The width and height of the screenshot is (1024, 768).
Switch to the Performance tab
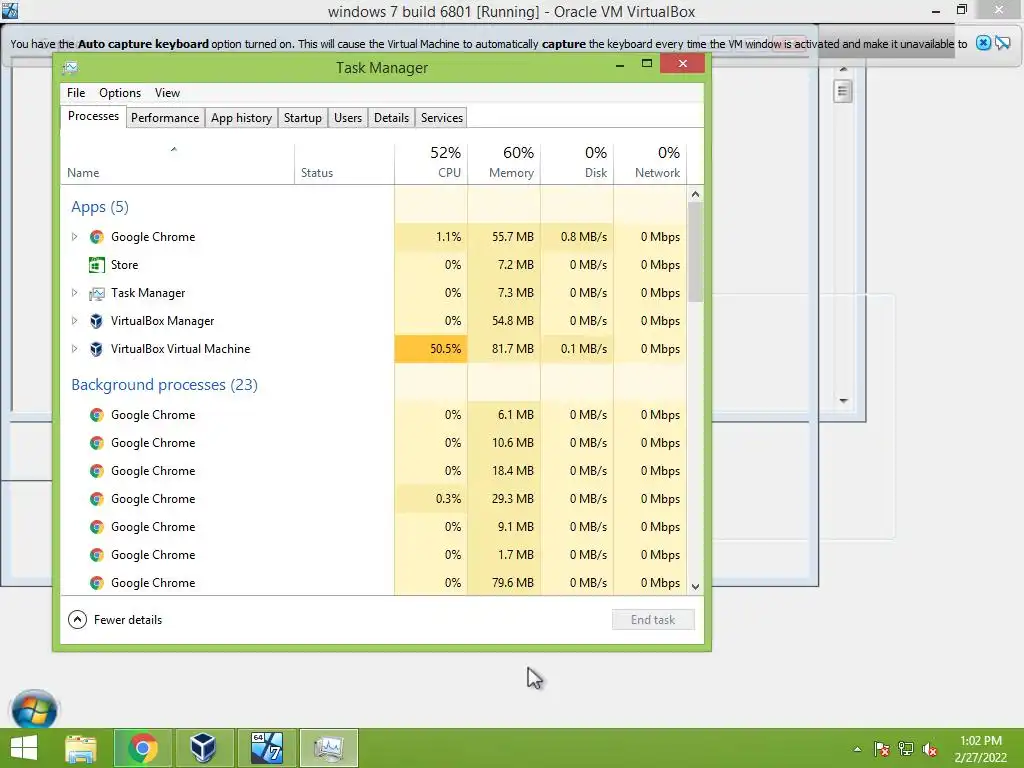pyautogui.click(x=165, y=118)
